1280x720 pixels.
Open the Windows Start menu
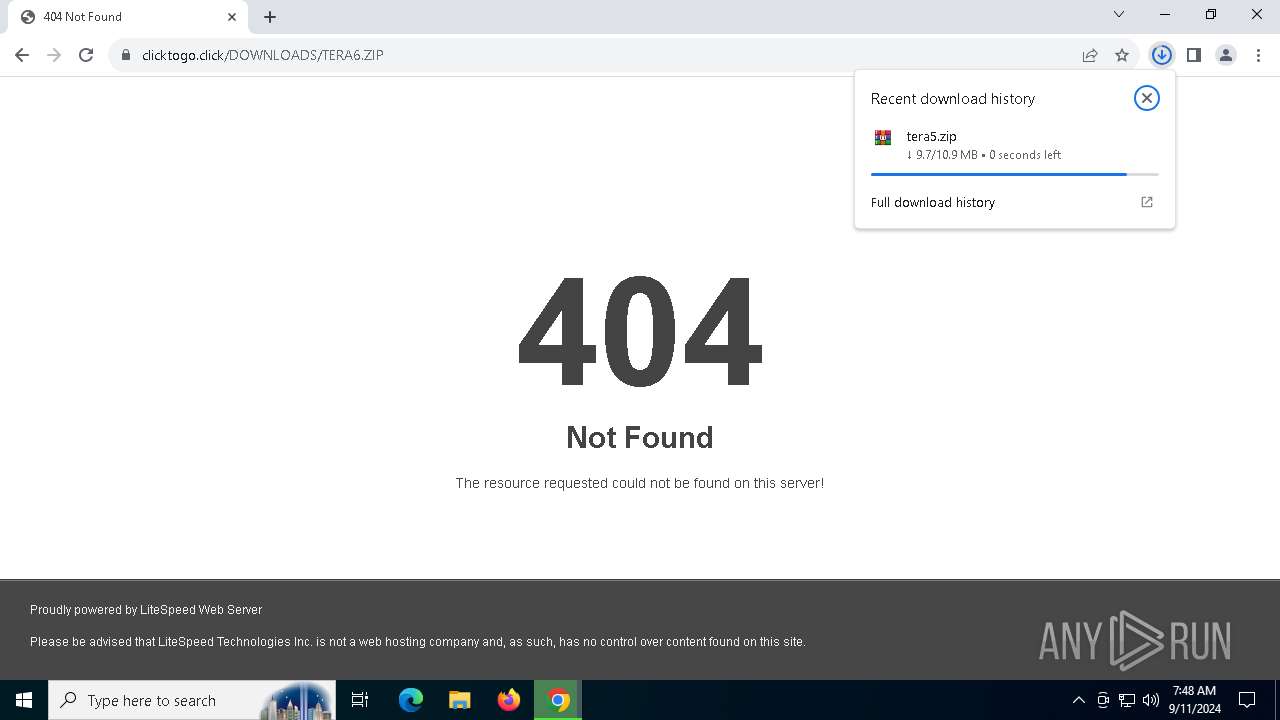pyautogui.click(x=24, y=700)
